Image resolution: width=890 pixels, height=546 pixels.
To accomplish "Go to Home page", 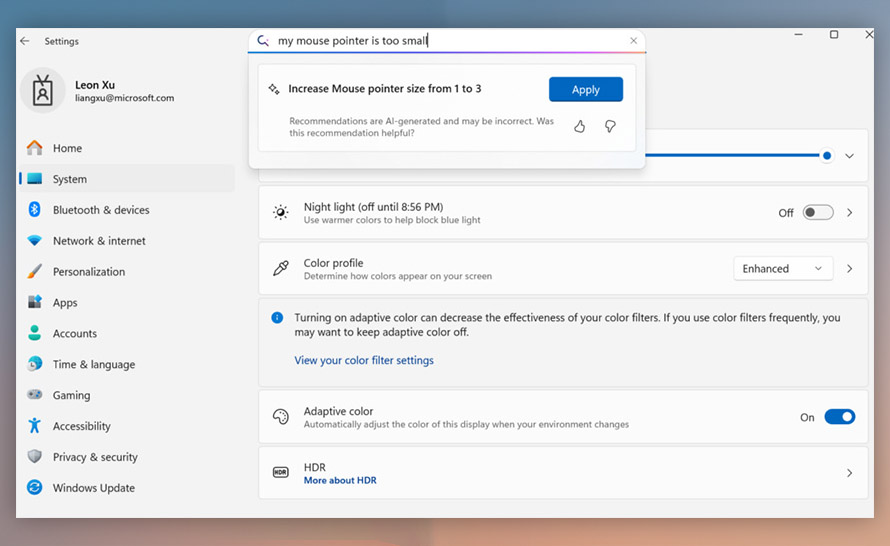I will [x=127, y=148].
